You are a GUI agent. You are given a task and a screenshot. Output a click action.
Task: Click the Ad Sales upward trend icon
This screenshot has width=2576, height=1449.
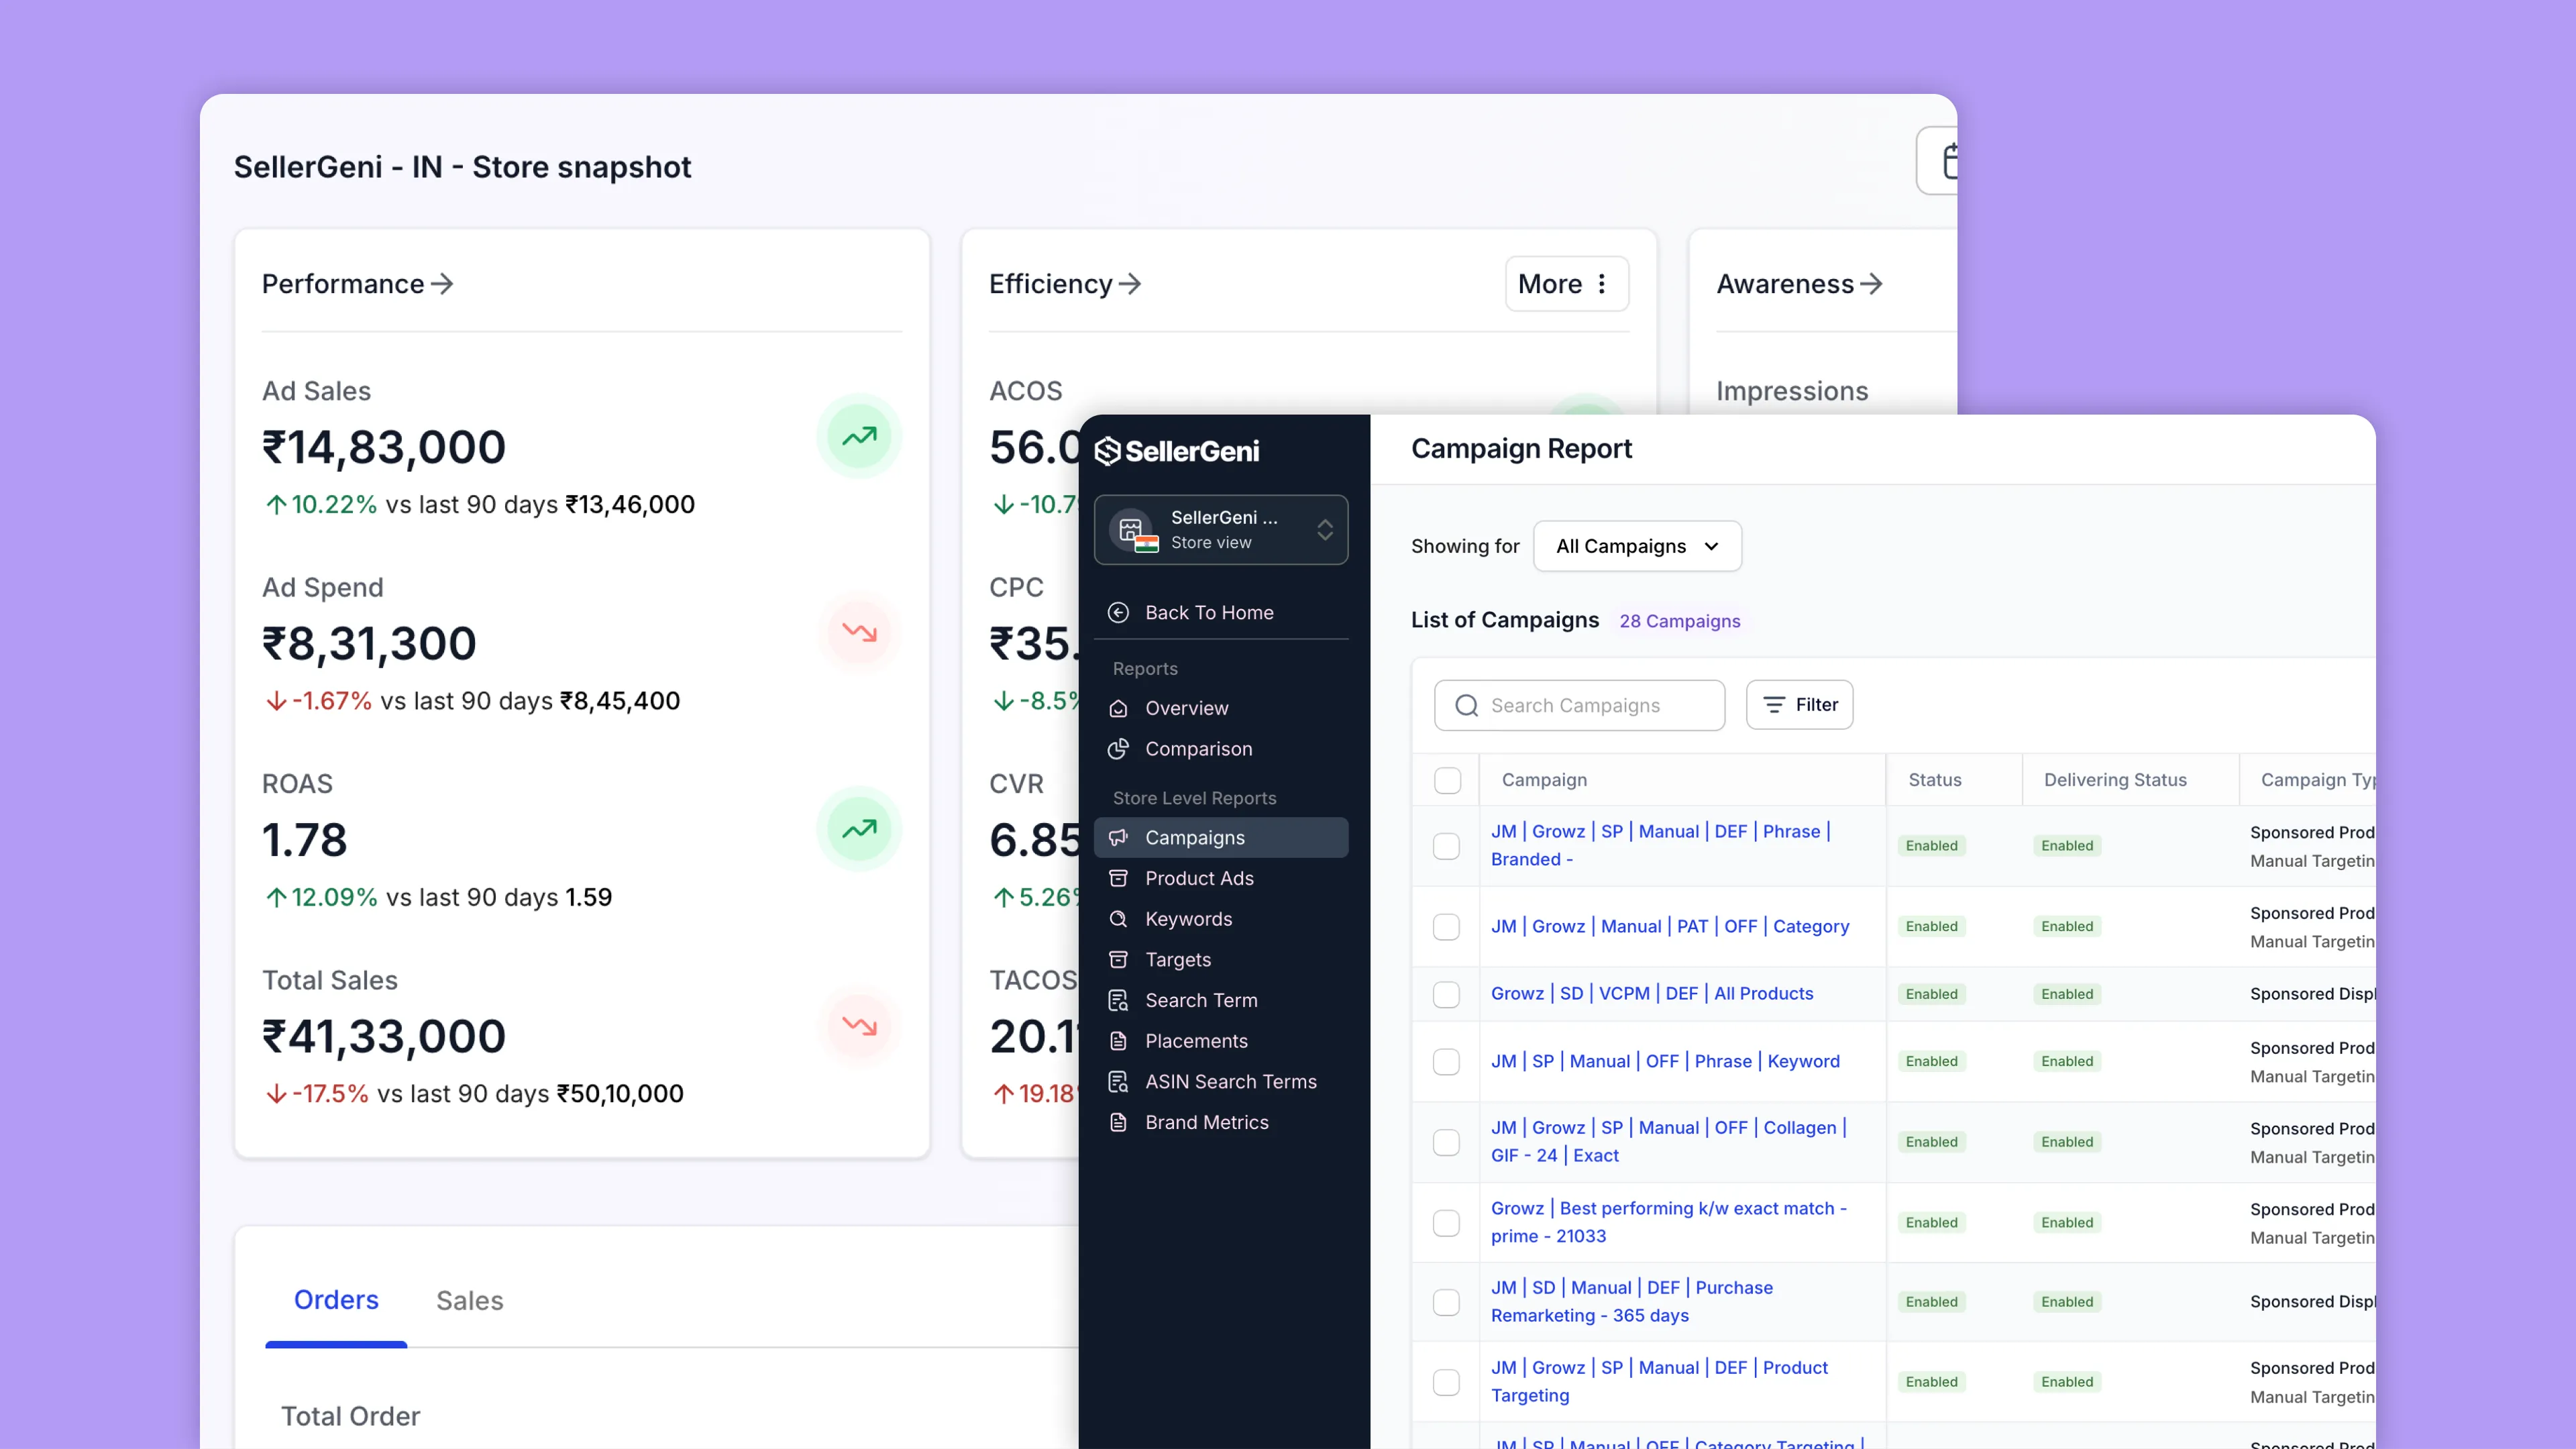pos(859,436)
